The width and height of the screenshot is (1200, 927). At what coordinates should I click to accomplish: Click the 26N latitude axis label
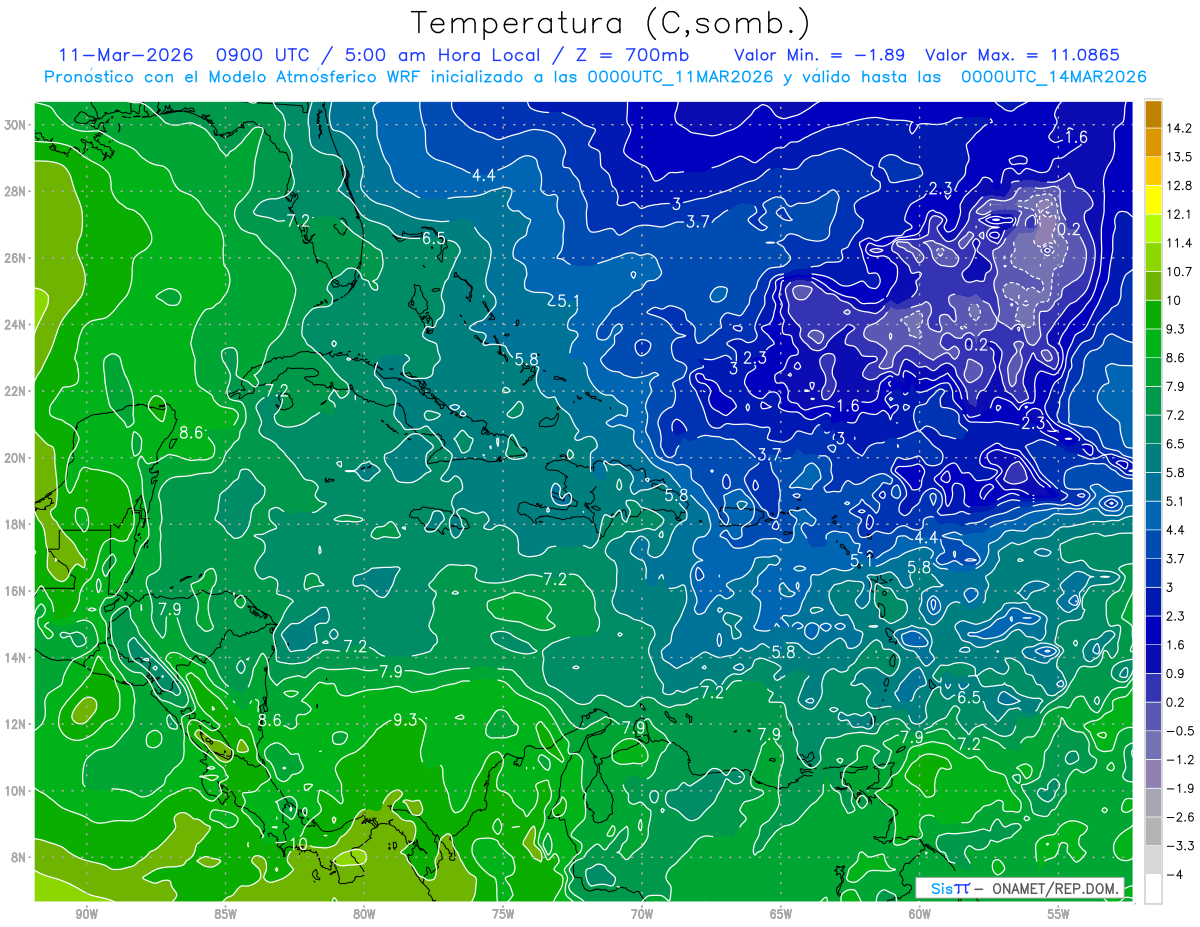point(17,258)
